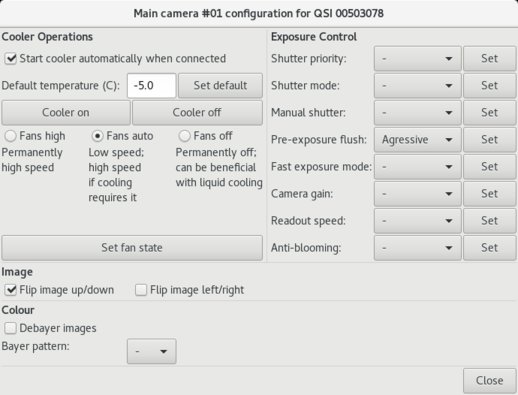518x395 pixels.
Task: Expand the Readout speed dropdown
Action: [x=417, y=221]
